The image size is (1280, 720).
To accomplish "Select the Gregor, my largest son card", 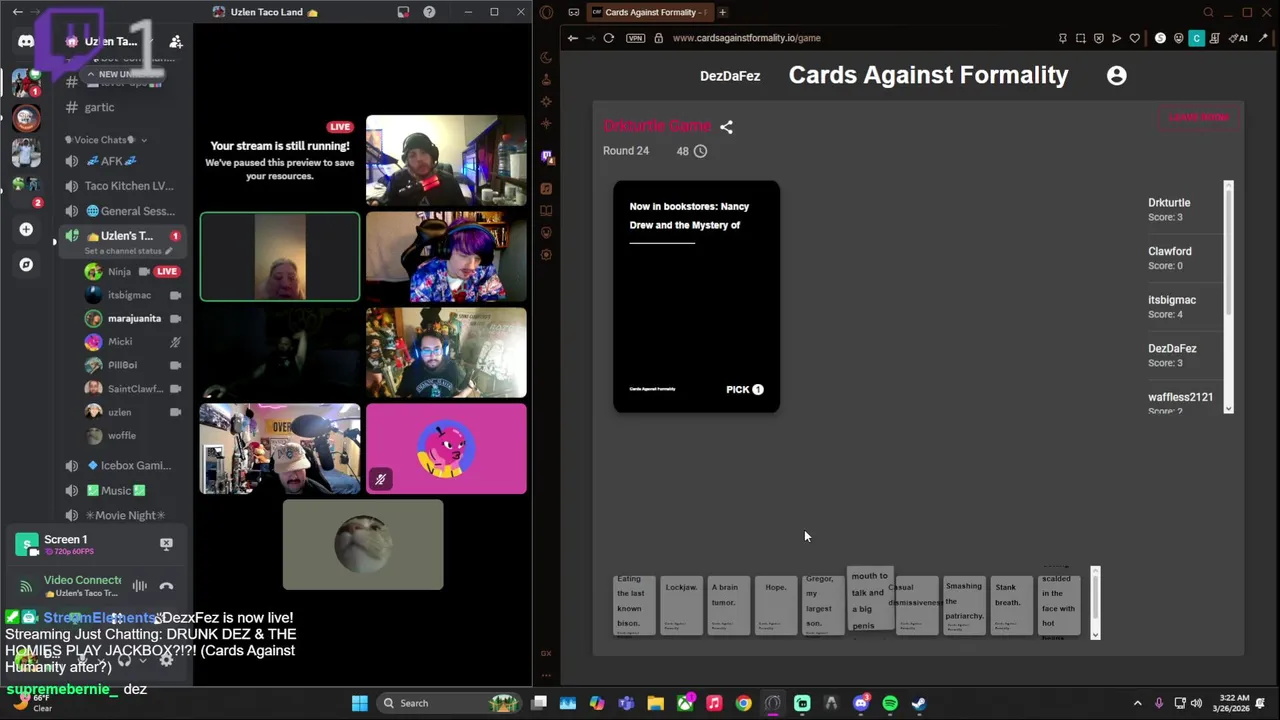I will pyautogui.click(x=823, y=604).
